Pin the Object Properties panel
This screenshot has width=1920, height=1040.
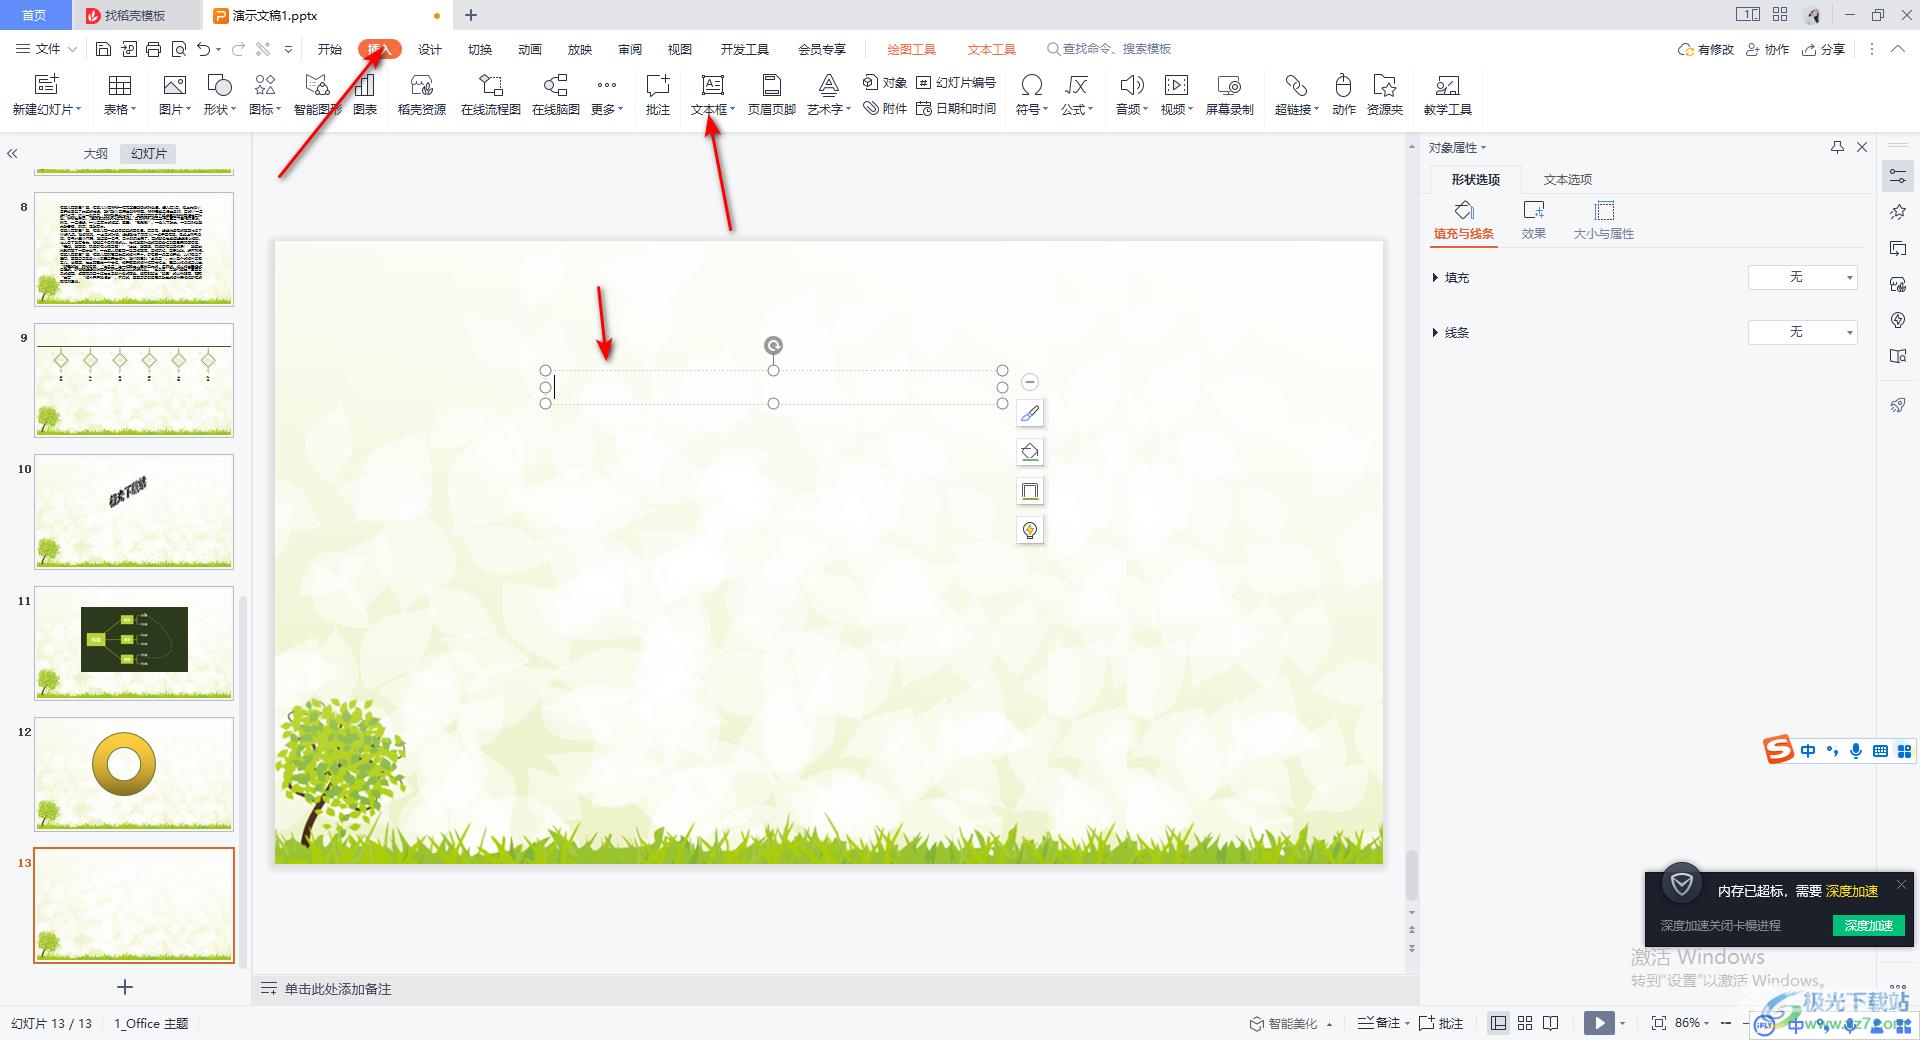tap(1837, 147)
